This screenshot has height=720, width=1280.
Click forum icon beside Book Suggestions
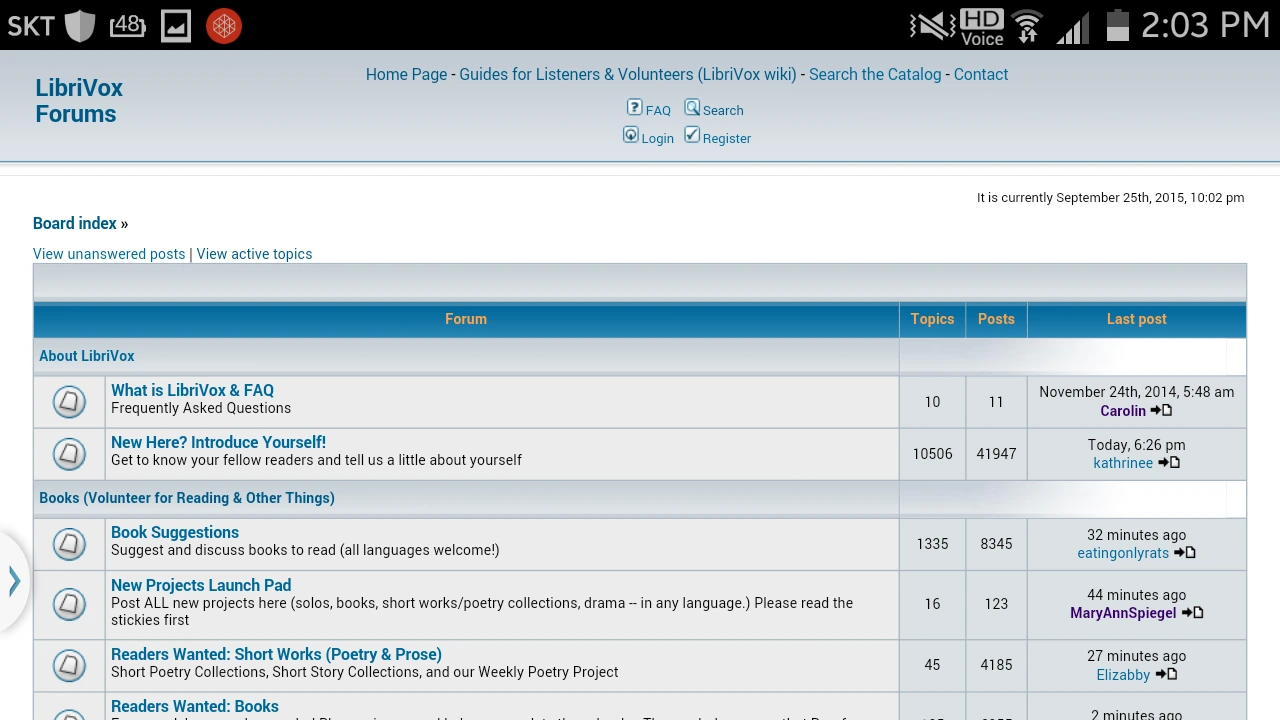pos(69,544)
